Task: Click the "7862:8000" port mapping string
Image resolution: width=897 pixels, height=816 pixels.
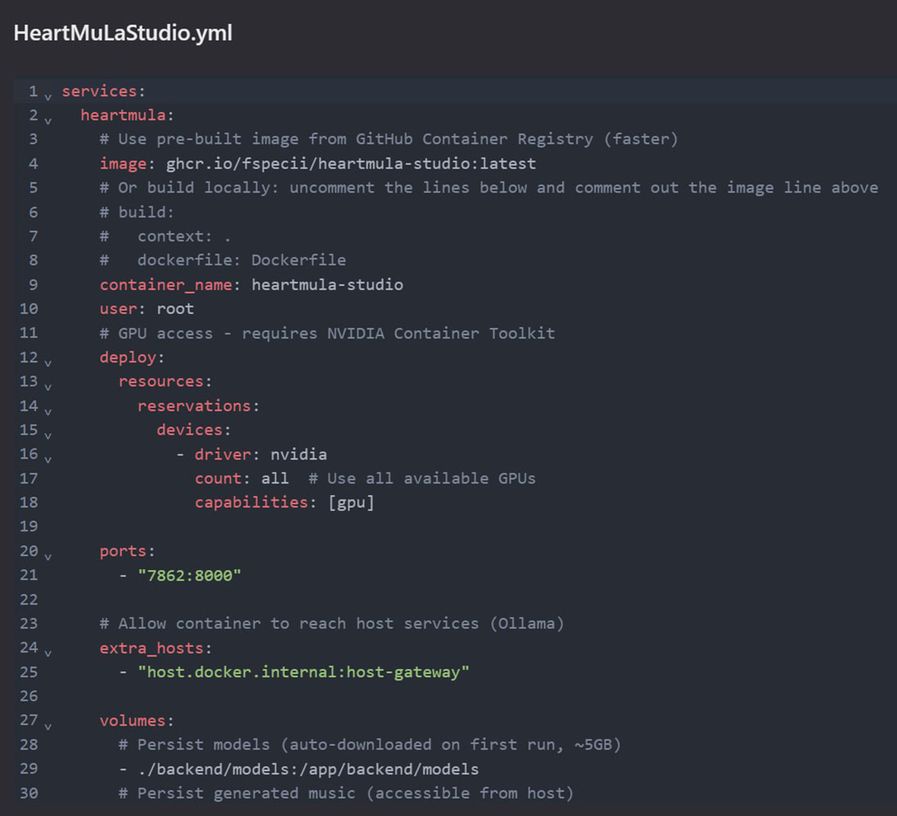Action: click(189, 575)
